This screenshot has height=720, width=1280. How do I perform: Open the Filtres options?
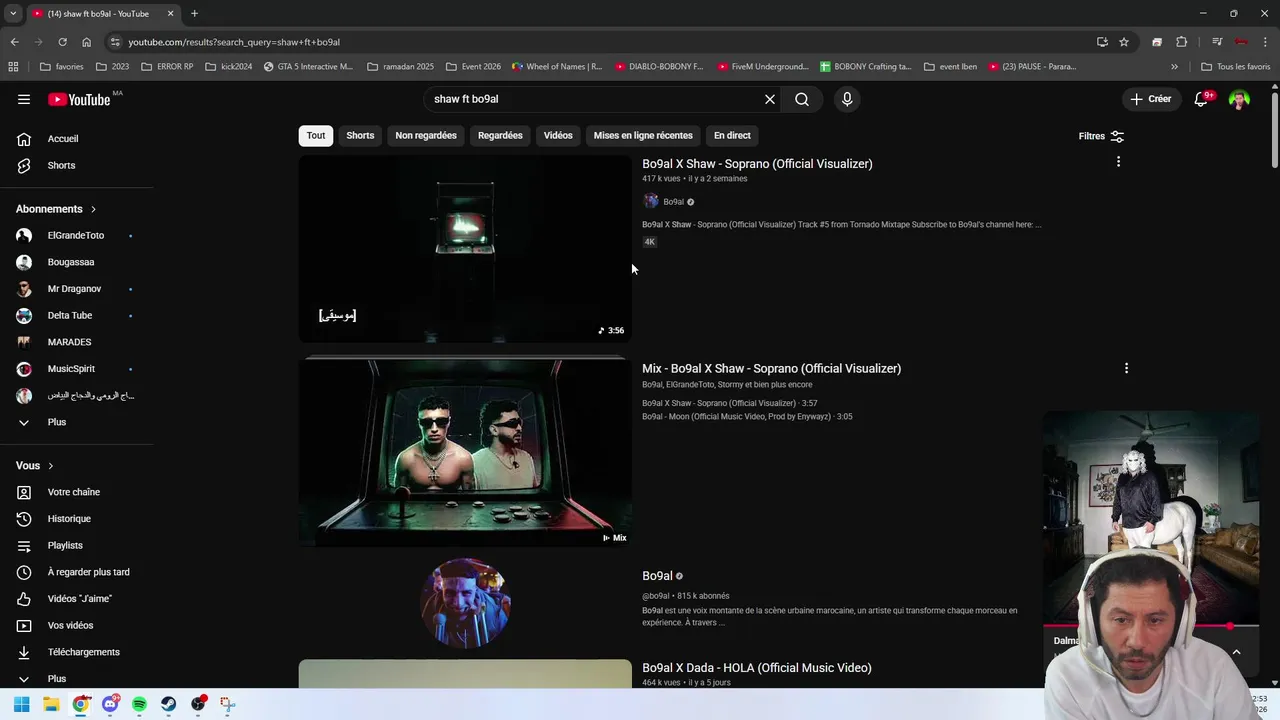tap(1101, 136)
